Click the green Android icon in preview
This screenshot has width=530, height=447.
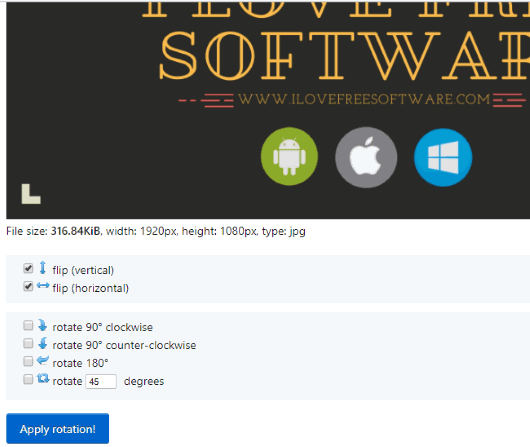pos(289,157)
